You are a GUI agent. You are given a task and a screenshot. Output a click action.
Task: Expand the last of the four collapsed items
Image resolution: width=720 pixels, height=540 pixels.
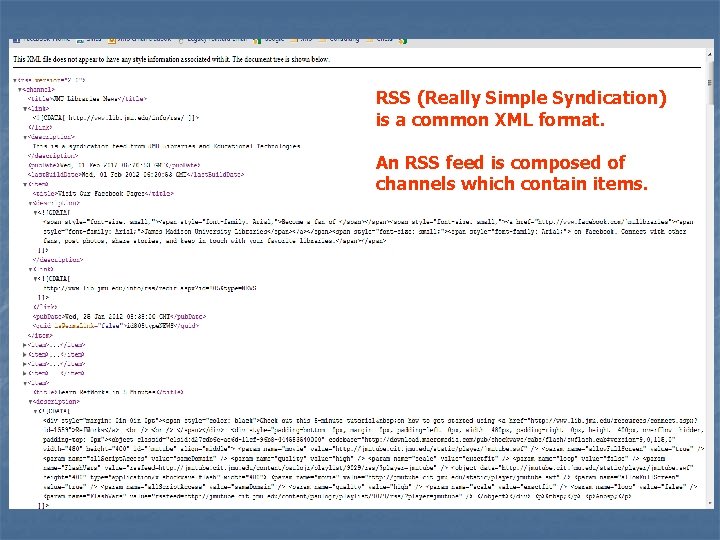(25, 373)
